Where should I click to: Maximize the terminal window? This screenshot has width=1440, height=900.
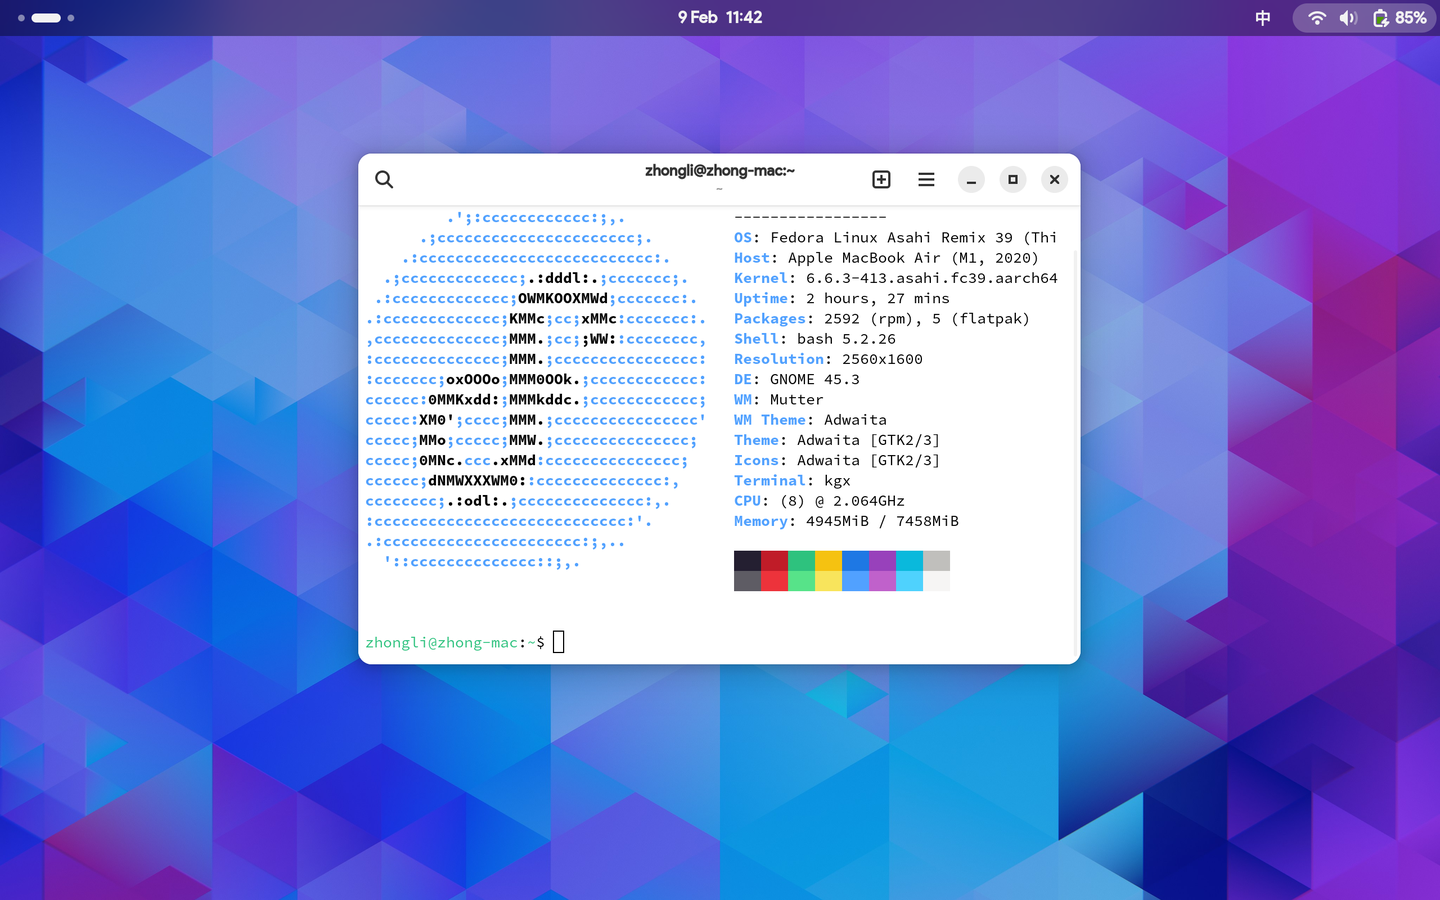point(1013,179)
